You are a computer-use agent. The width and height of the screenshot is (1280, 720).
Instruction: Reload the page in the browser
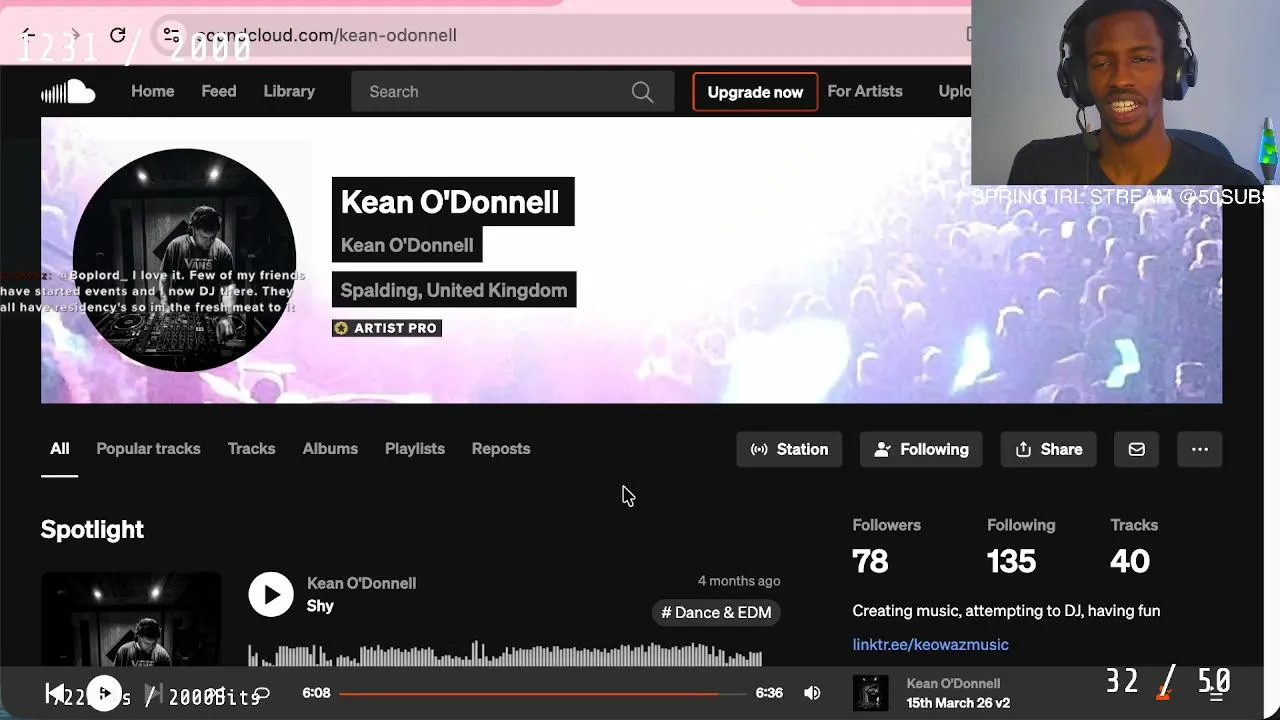(x=117, y=35)
